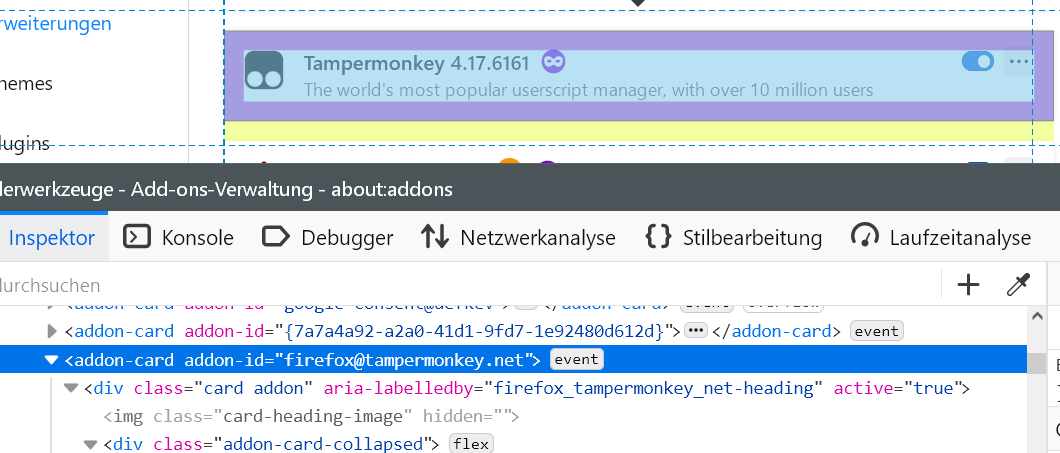Toggle the Tampermonkey extension switch
The height and width of the screenshot is (453, 1060).
point(978,62)
